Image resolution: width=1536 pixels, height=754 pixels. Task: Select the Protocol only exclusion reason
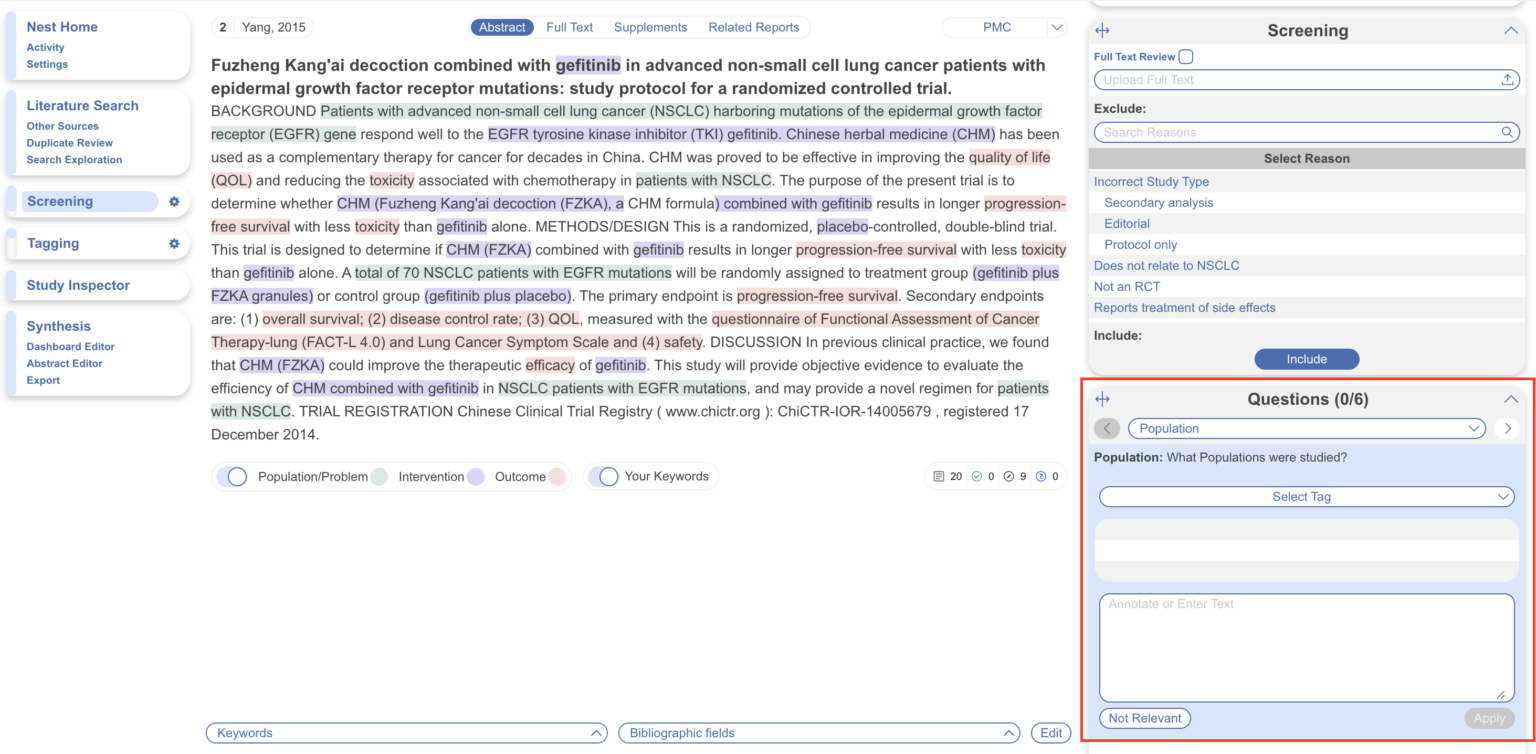pyautogui.click(x=1140, y=244)
